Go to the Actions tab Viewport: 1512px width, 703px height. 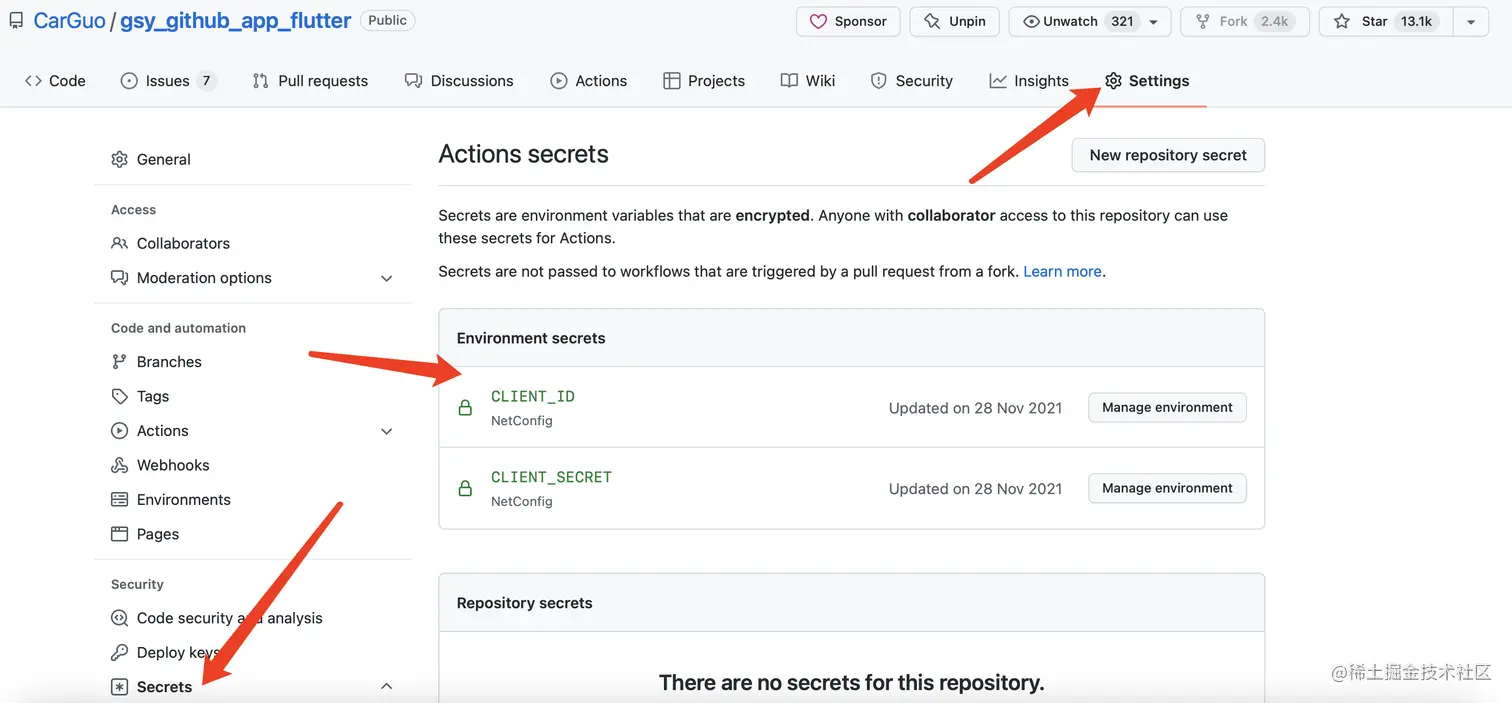coord(589,81)
